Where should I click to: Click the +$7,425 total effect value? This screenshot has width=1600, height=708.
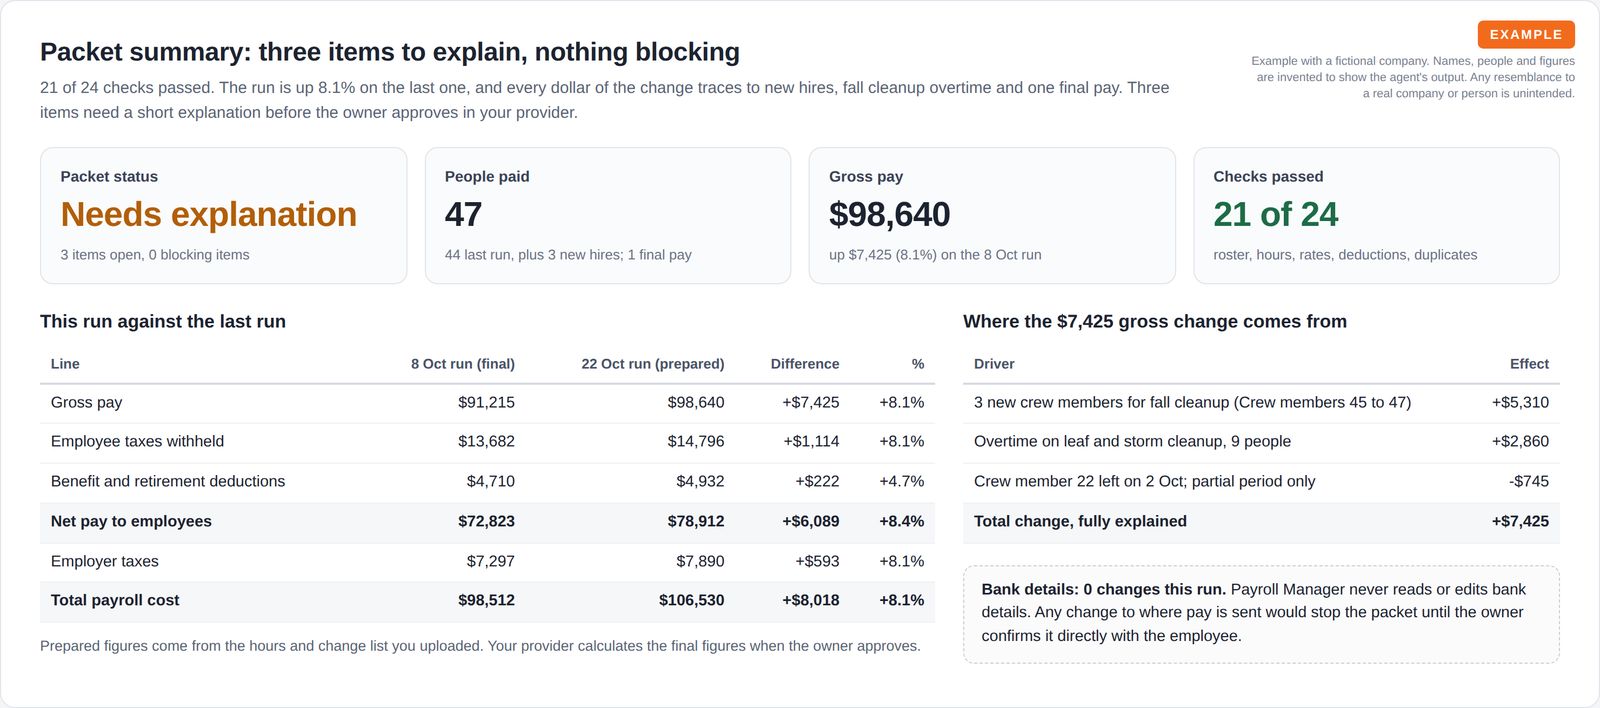tap(1520, 521)
